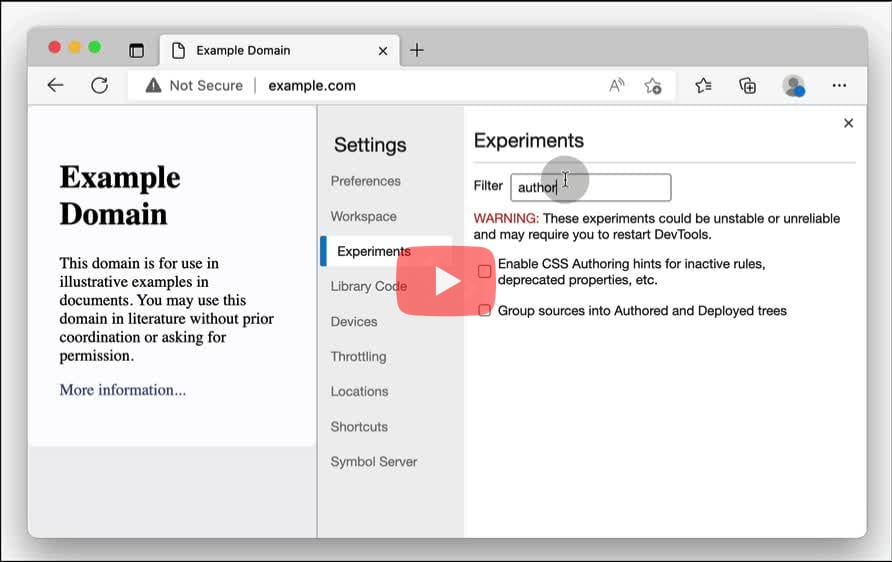Screen dimensions: 892x562
Task: Click the green macOS fullscreen button
Action: tap(95, 47)
